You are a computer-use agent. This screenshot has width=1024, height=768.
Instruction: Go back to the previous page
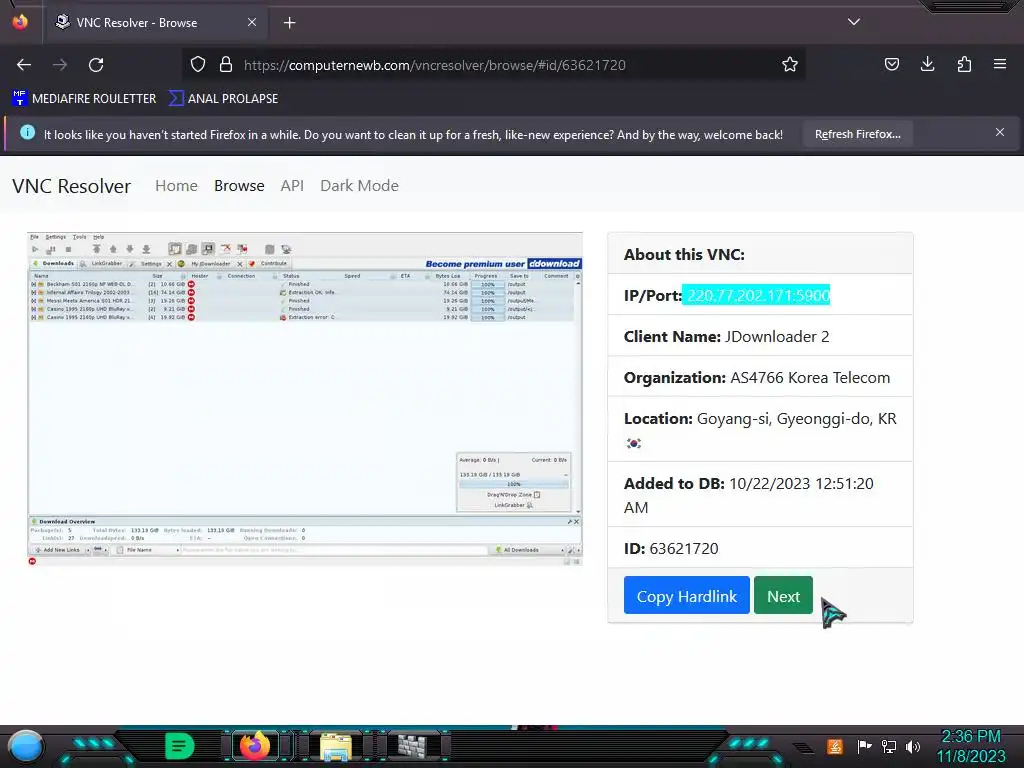click(x=24, y=65)
